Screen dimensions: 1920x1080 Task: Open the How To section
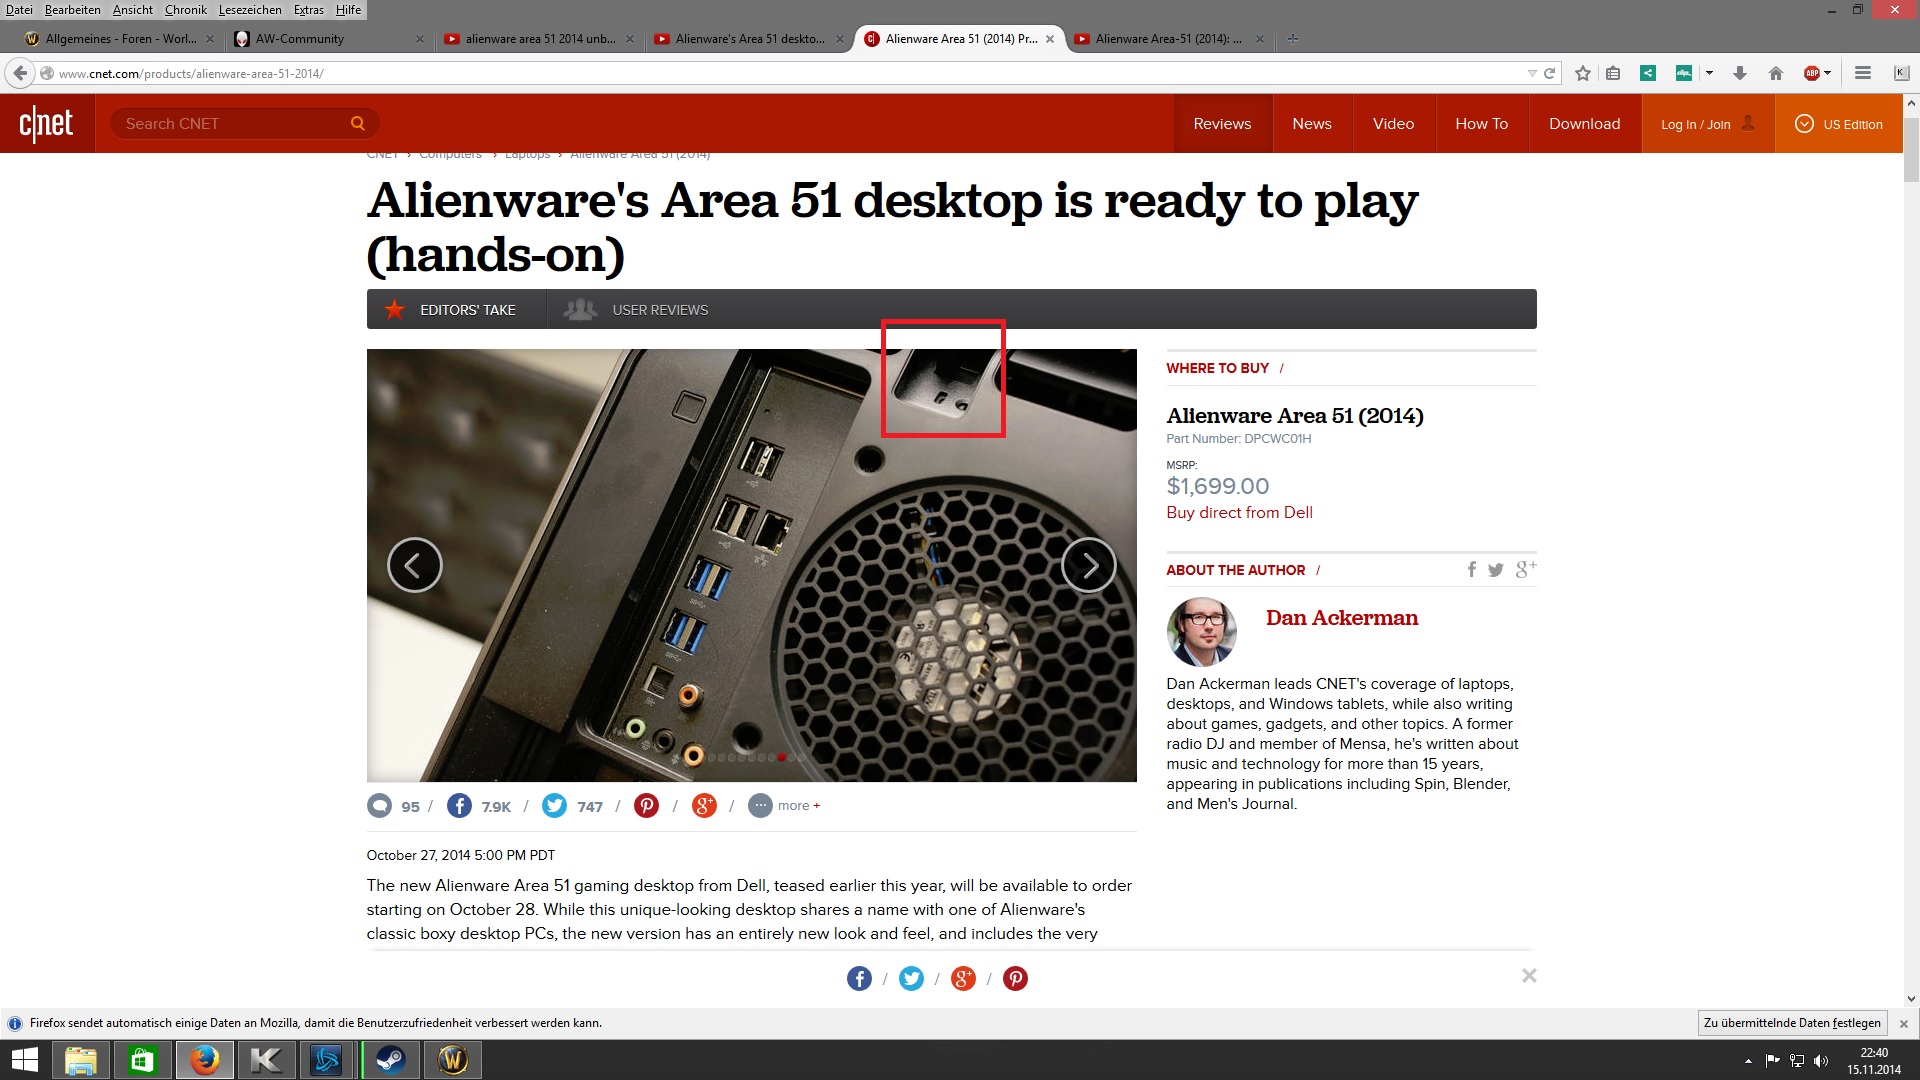(x=1481, y=123)
